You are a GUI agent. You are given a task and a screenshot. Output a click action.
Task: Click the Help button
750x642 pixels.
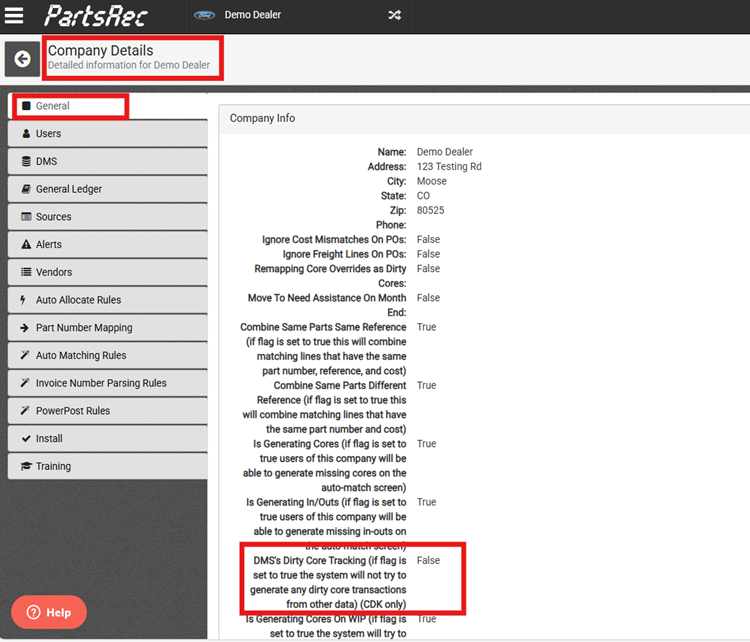tap(49, 612)
